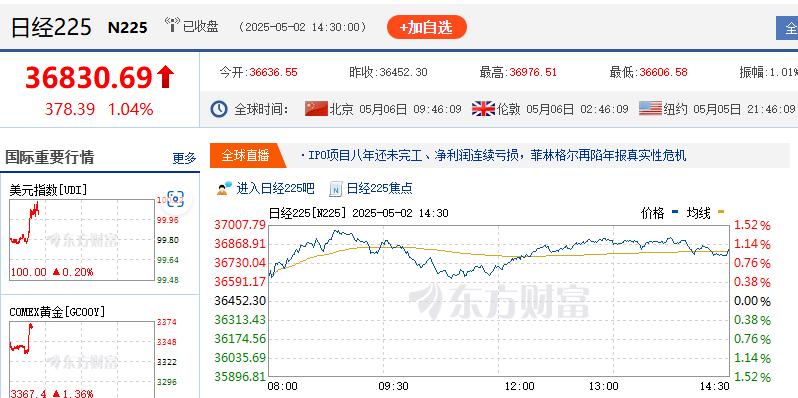
Task: Click the US flag icon next to 纽约
Action: pos(650,108)
